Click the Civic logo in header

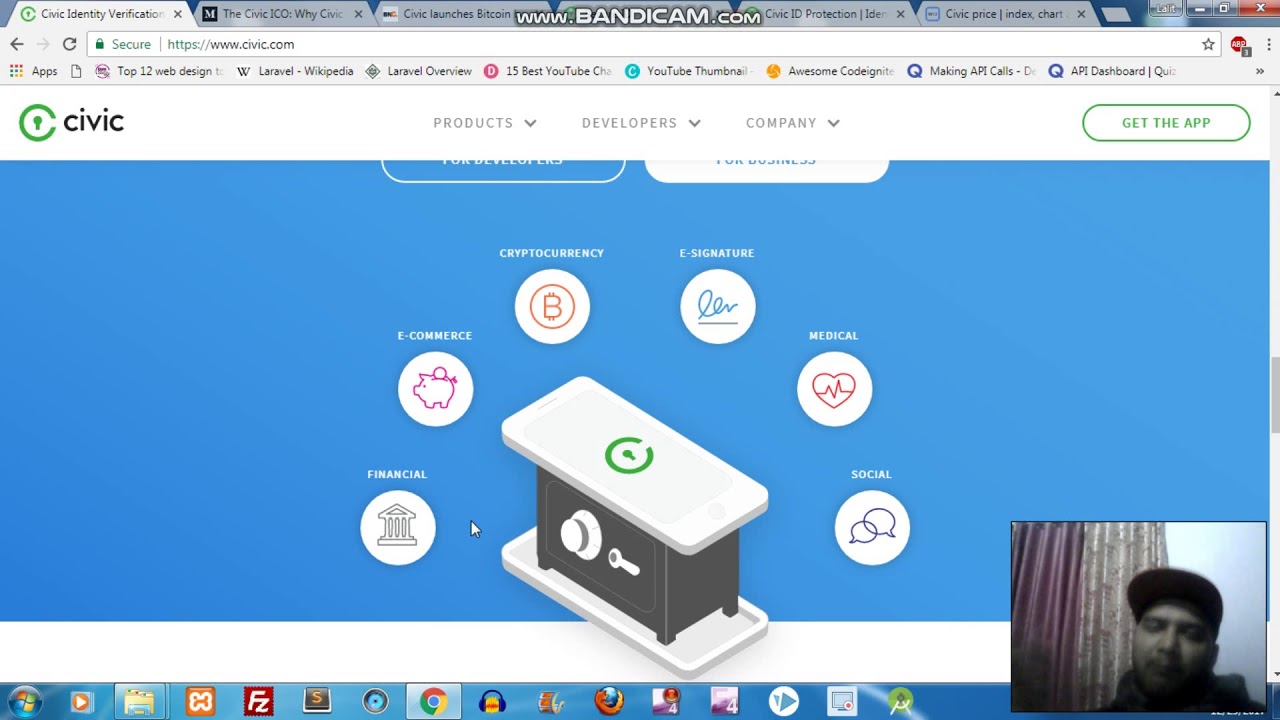tap(71, 123)
